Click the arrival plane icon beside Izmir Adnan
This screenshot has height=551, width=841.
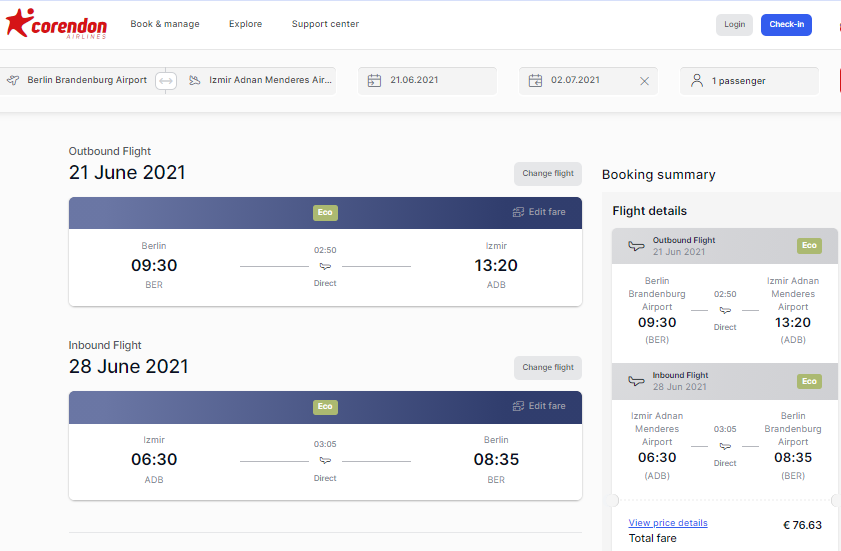coord(195,80)
